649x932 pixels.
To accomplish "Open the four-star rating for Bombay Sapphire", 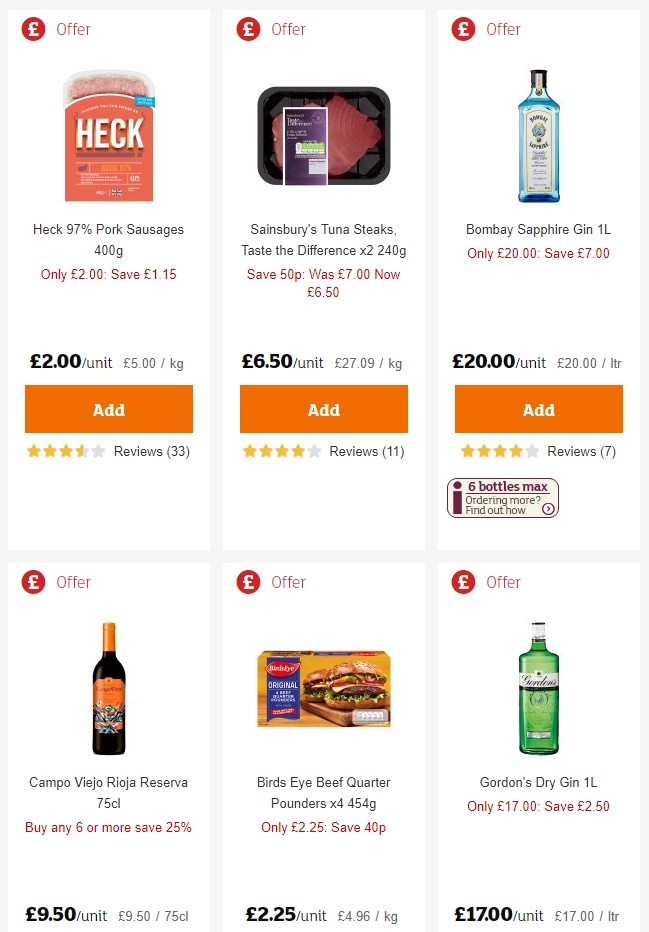I will pyautogui.click(x=496, y=451).
